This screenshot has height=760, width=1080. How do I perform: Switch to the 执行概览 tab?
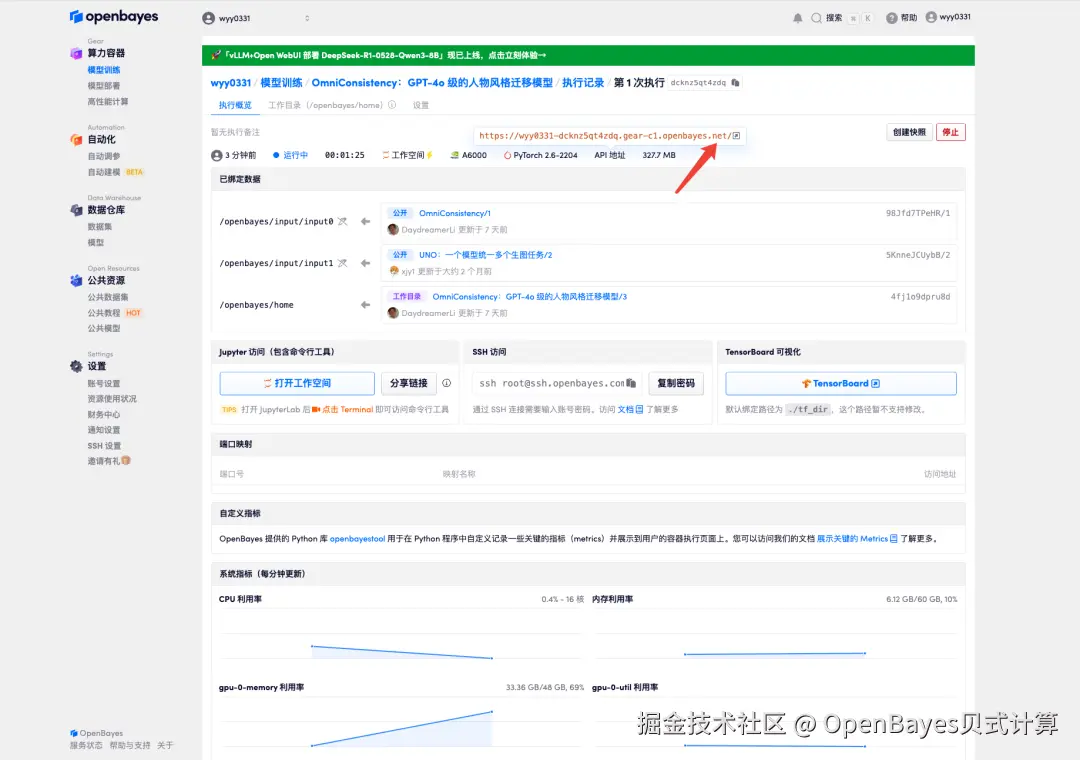click(x=235, y=105)
